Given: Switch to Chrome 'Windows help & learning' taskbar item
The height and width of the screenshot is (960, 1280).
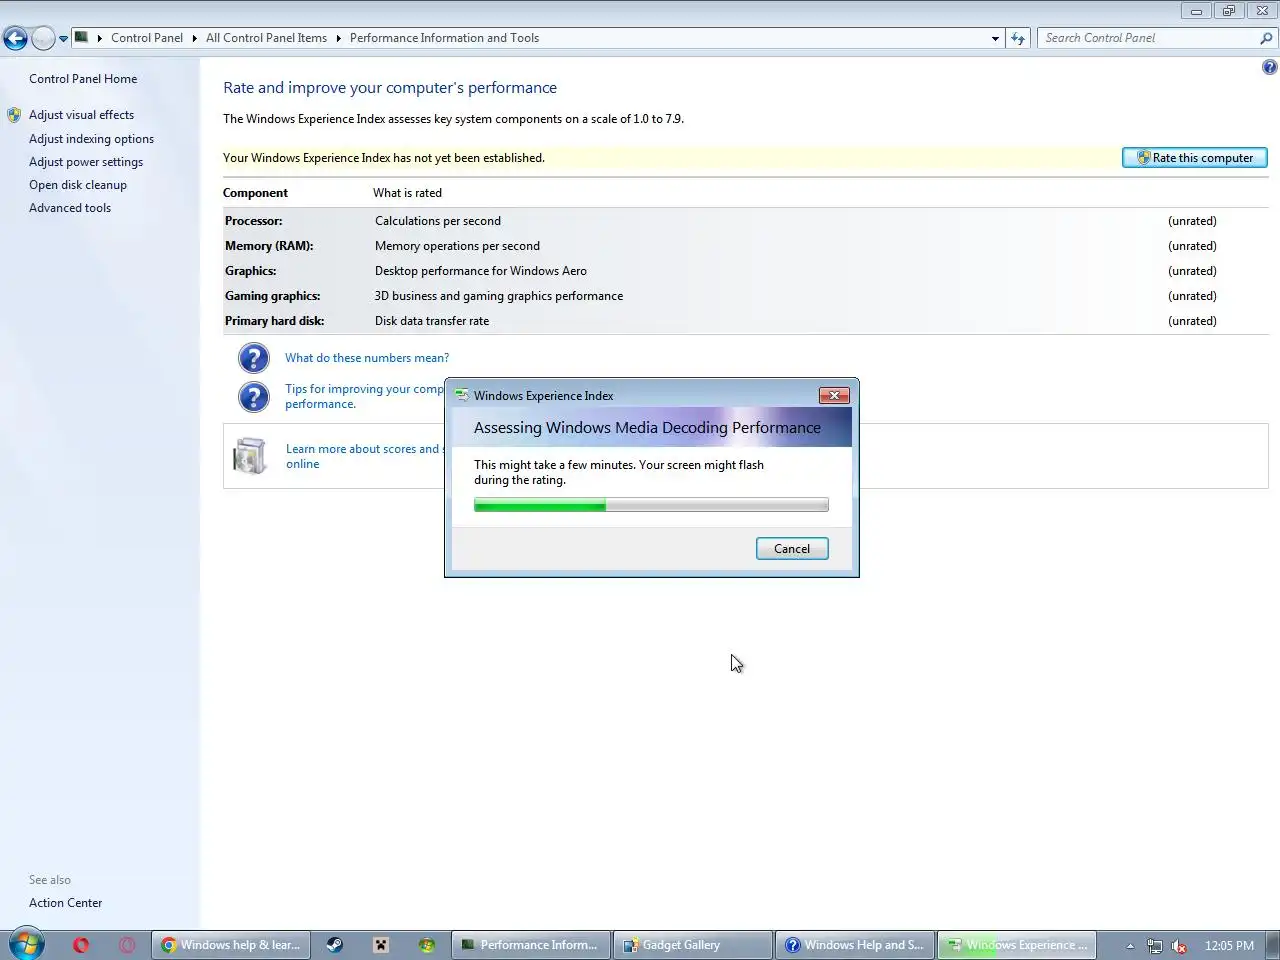Looking at the screenshot, I should point(231,945).
